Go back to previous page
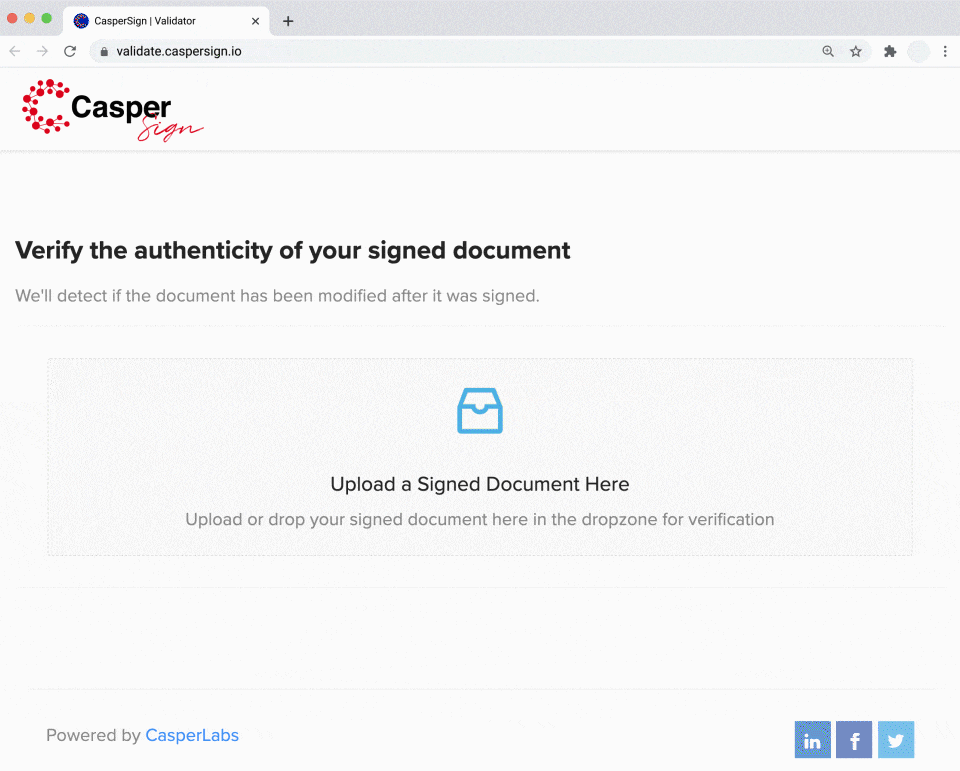The height and width of the screenshot is (771, 960). (15, 51)
